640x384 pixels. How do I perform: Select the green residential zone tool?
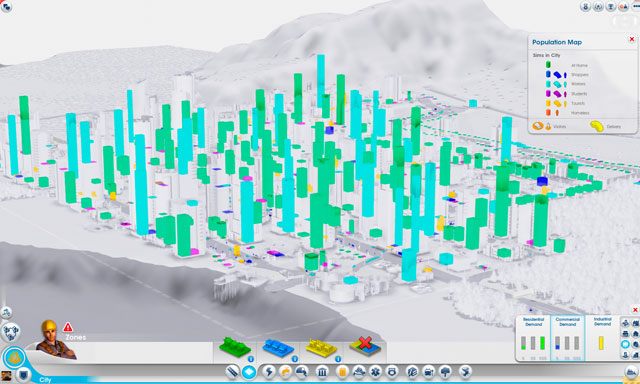(235, 347)
